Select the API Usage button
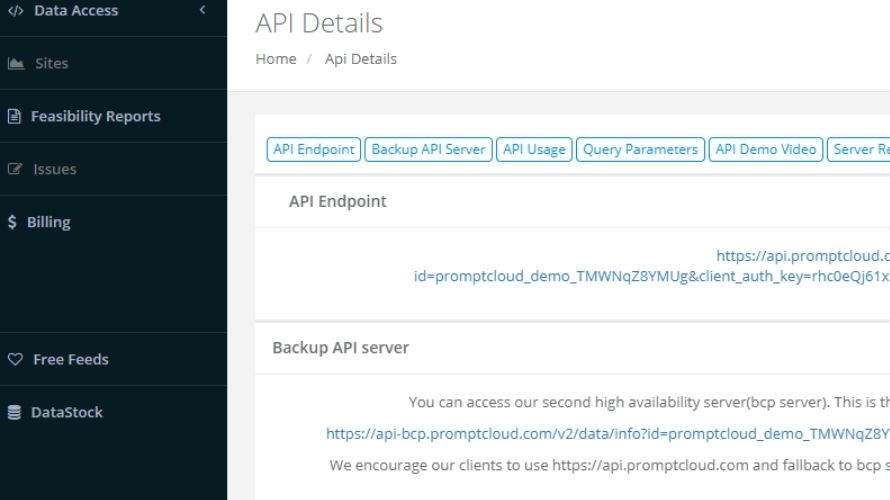Screen dimensions: 890x500 (534, 149)
